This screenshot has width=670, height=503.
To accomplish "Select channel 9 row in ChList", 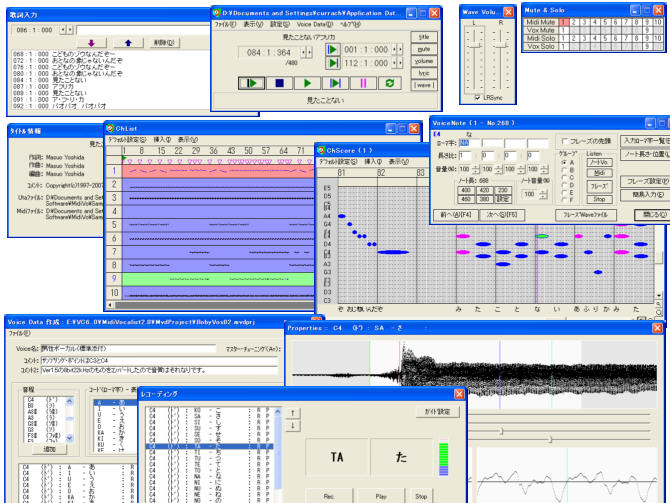I will click(x=209, y=279).
